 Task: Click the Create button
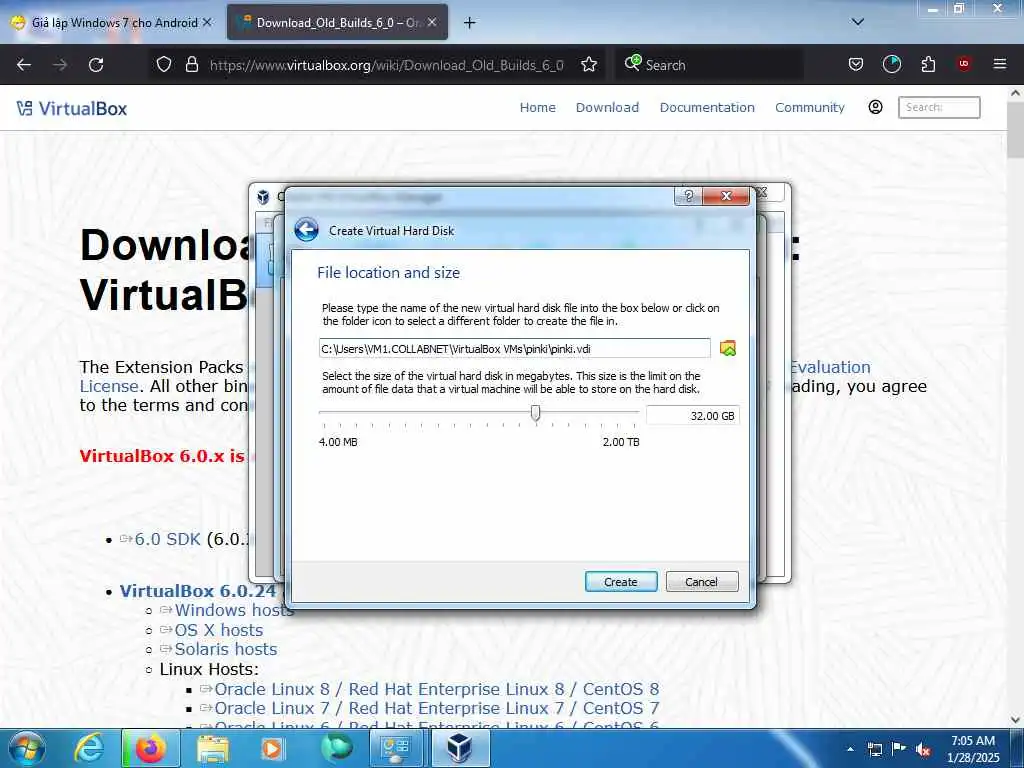(620, 581)
